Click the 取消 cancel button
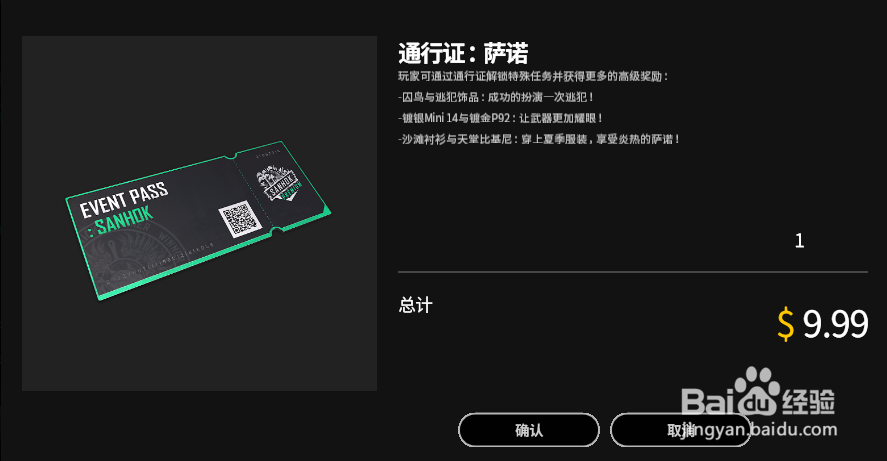Image resolution: width=887 pixels, height=461 pixels. (681, 430)
